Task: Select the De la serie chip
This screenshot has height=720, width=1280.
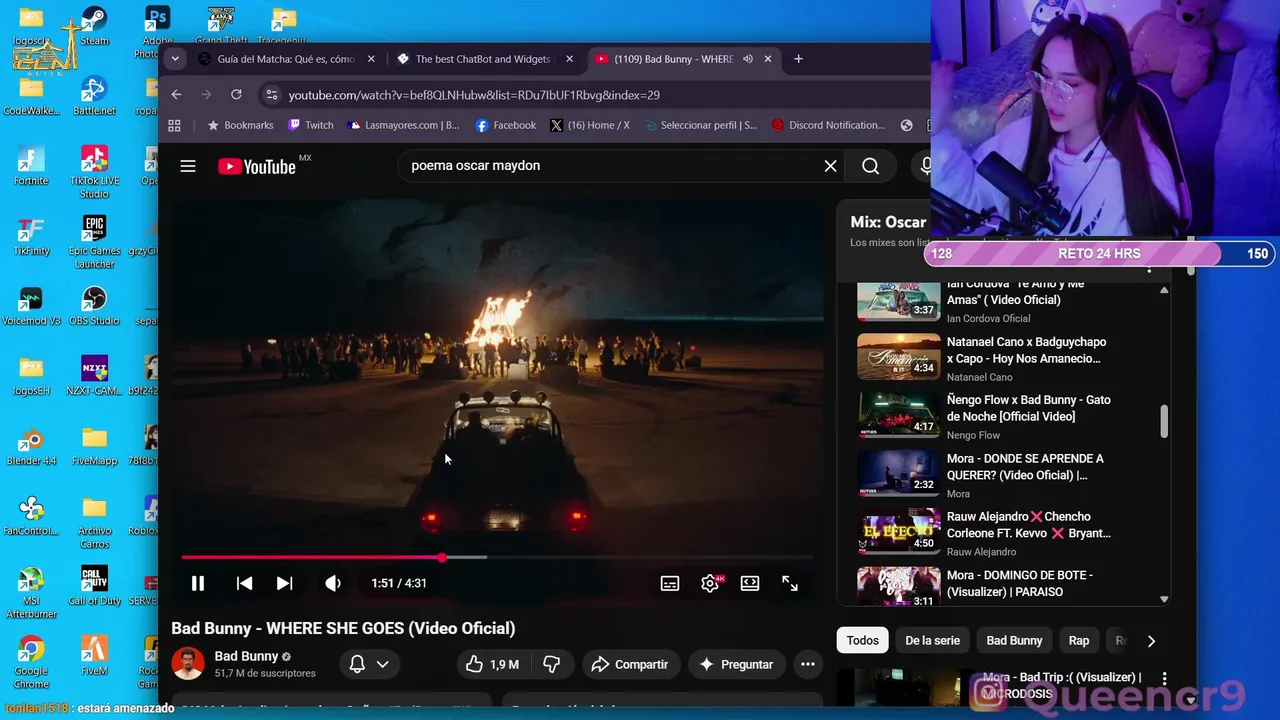Action: (x=932, y=641)
